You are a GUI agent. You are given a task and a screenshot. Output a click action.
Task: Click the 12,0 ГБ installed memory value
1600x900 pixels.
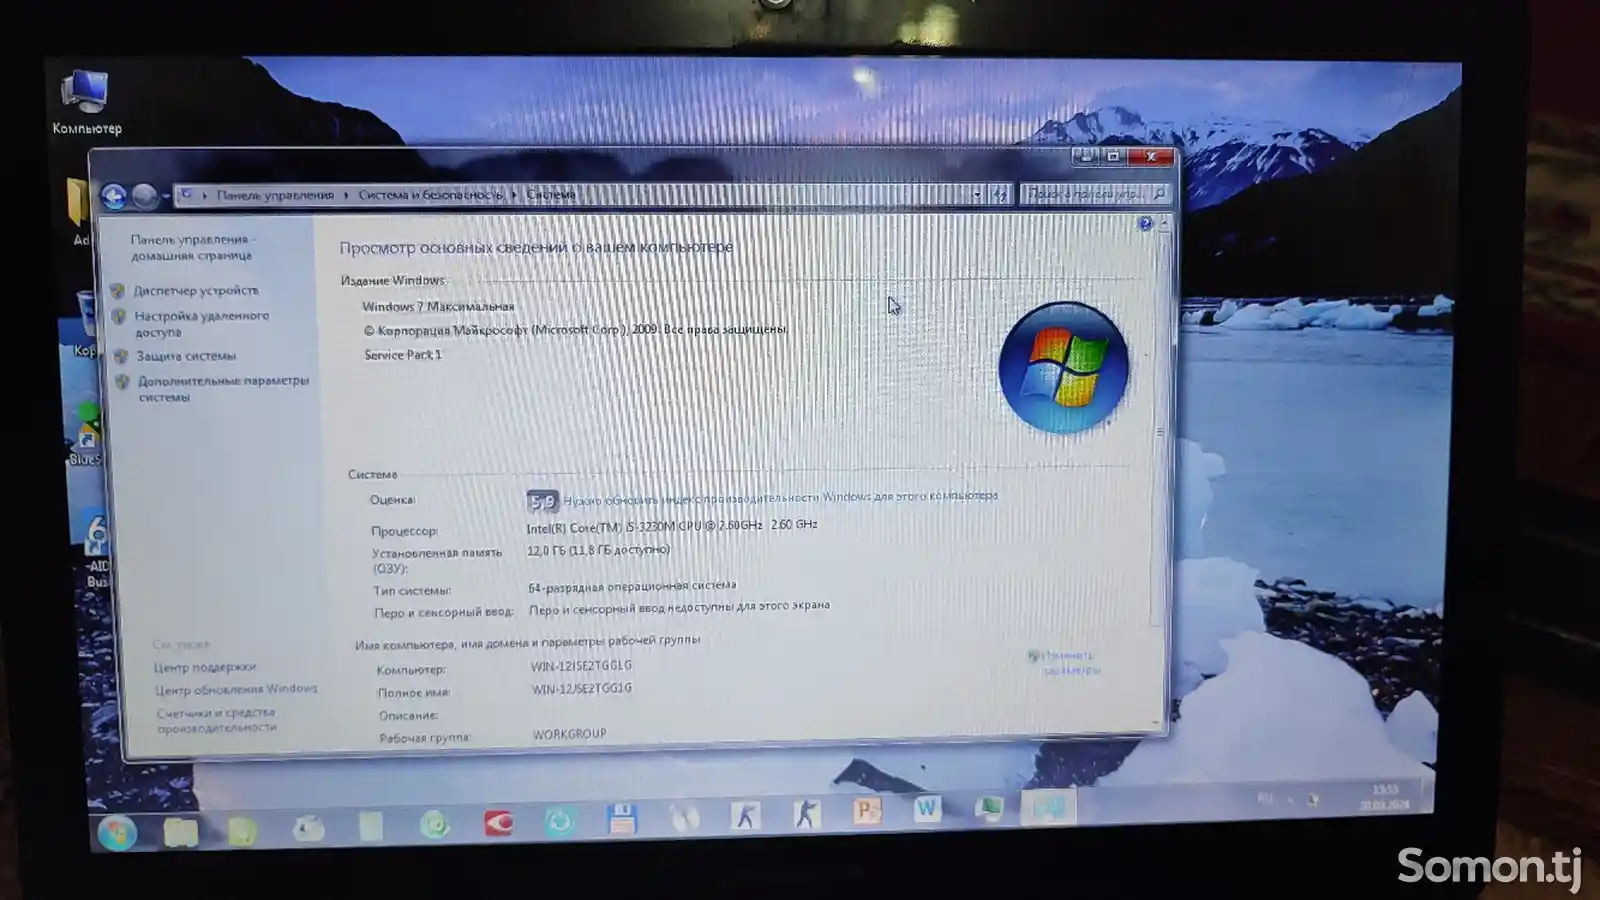[598, 551]
